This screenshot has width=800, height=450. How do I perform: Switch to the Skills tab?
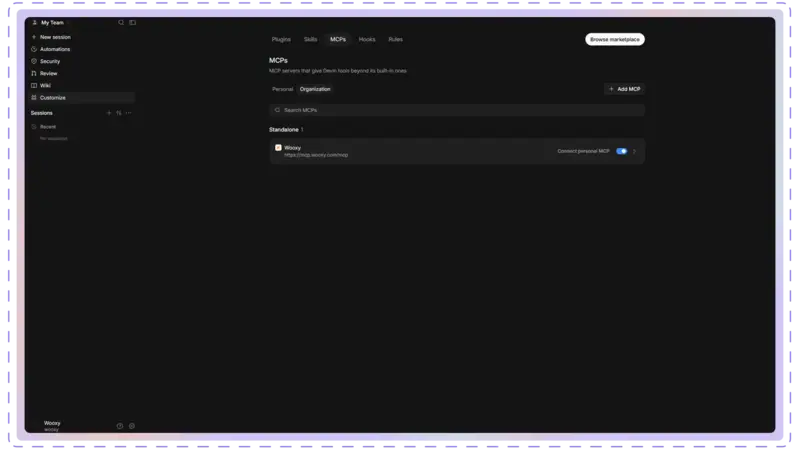click(310, 39)
